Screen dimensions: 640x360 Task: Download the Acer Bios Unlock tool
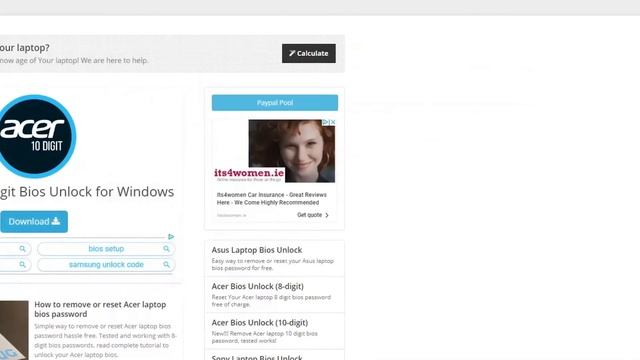point(34,222)
